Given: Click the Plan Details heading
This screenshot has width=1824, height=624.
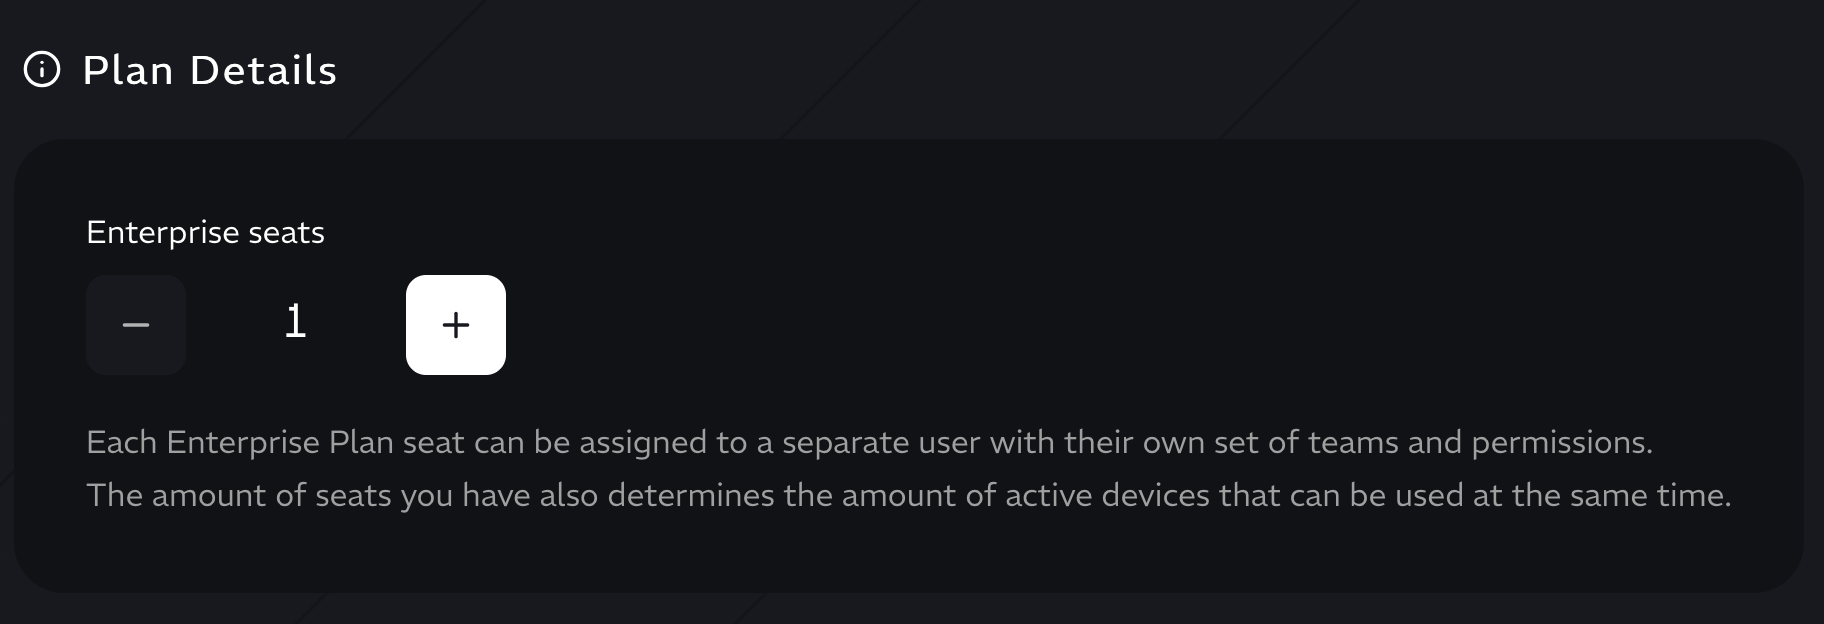Looking at the screenshot, I should [210, 70].
